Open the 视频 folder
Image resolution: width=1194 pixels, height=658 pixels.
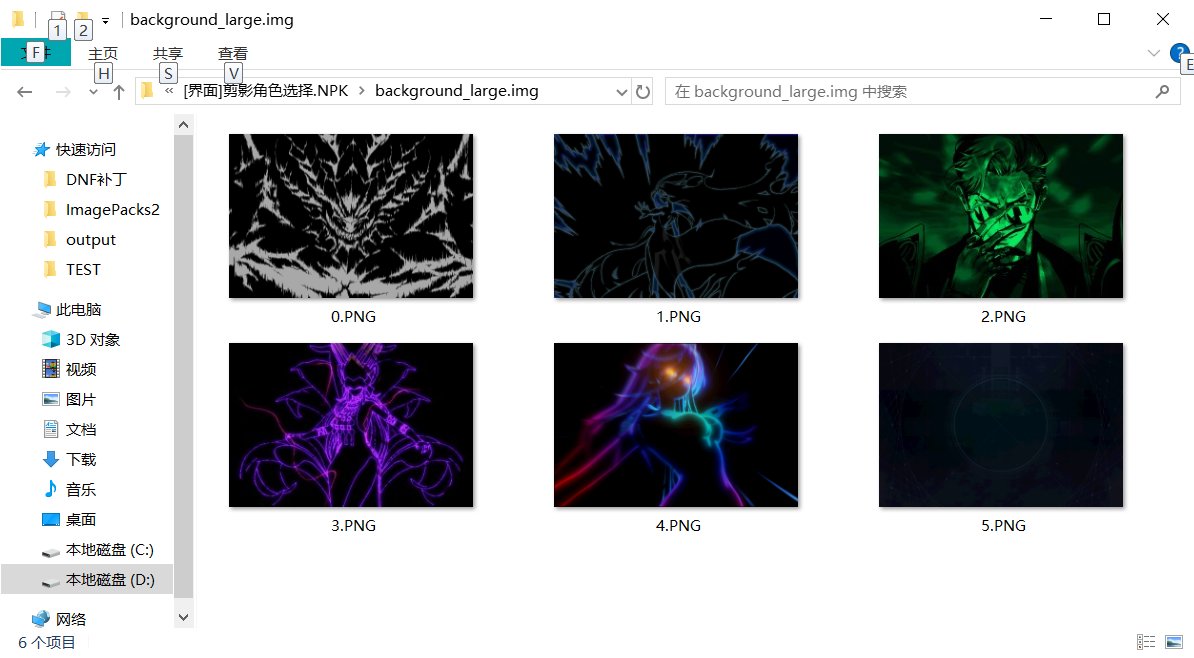click(x=81, y=369)
